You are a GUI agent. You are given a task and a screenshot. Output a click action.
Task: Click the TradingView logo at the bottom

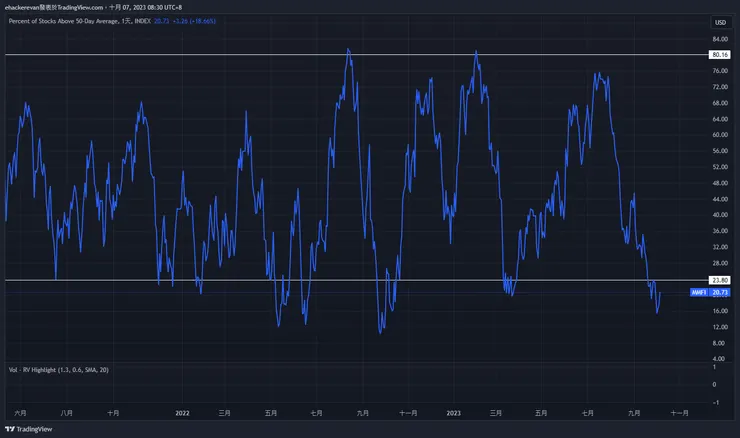pos(29,429)
